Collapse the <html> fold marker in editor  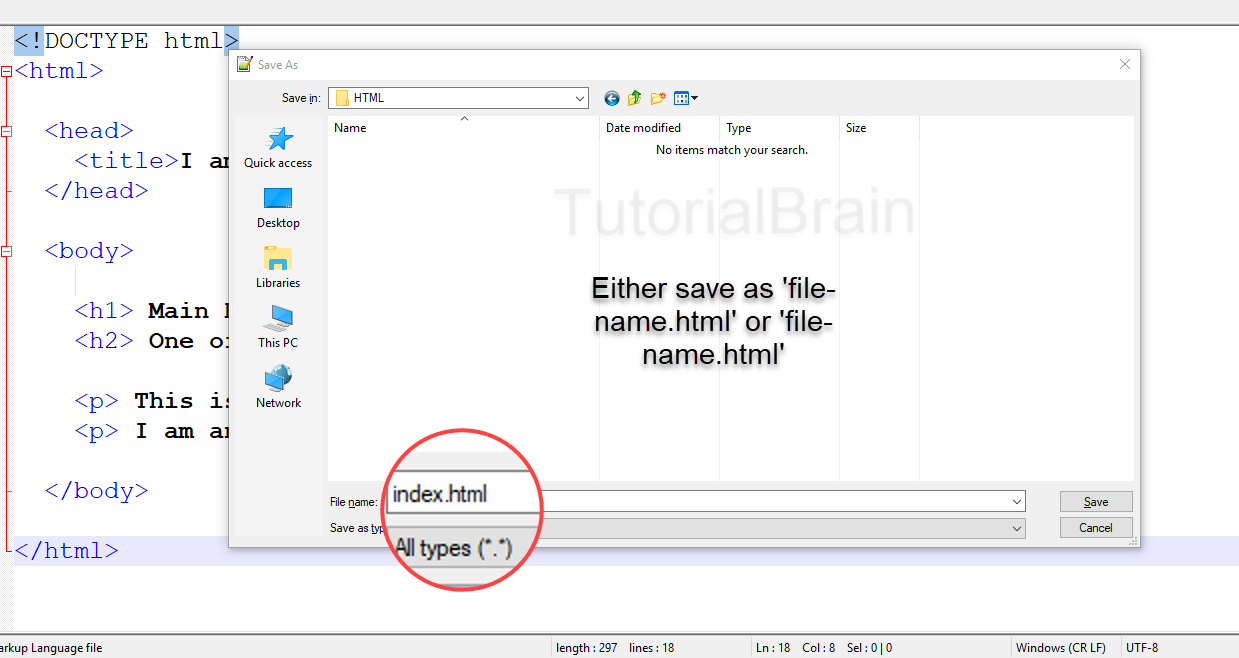(x=6, y=71)
